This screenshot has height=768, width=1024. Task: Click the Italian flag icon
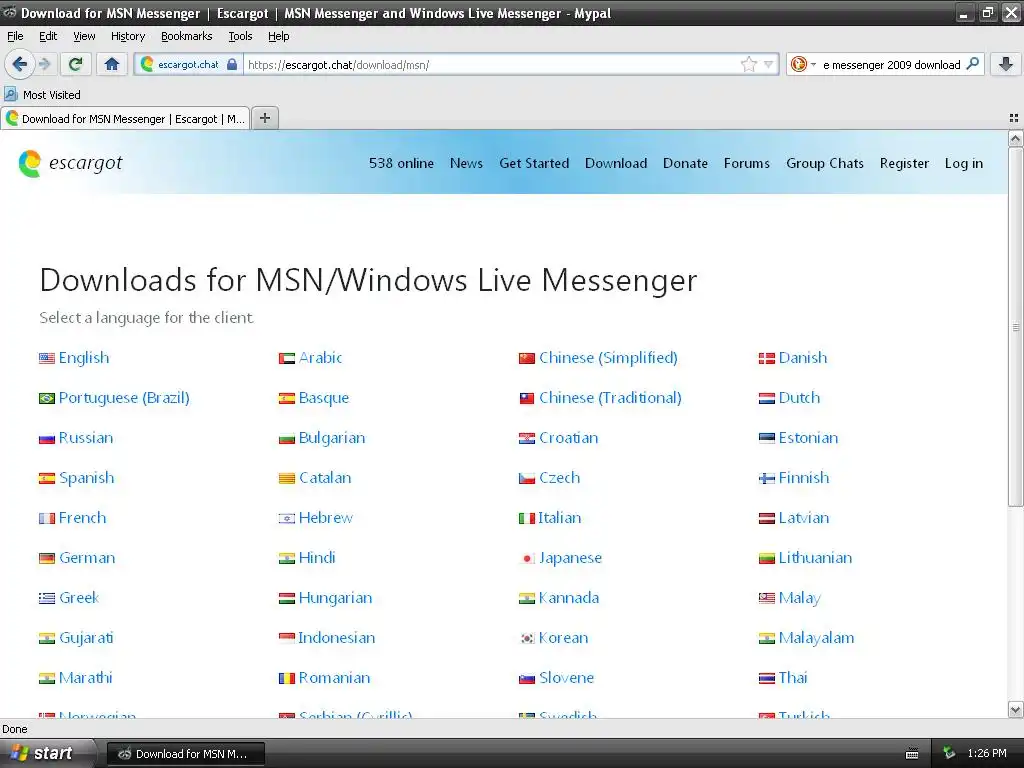(x=526, y=519)
